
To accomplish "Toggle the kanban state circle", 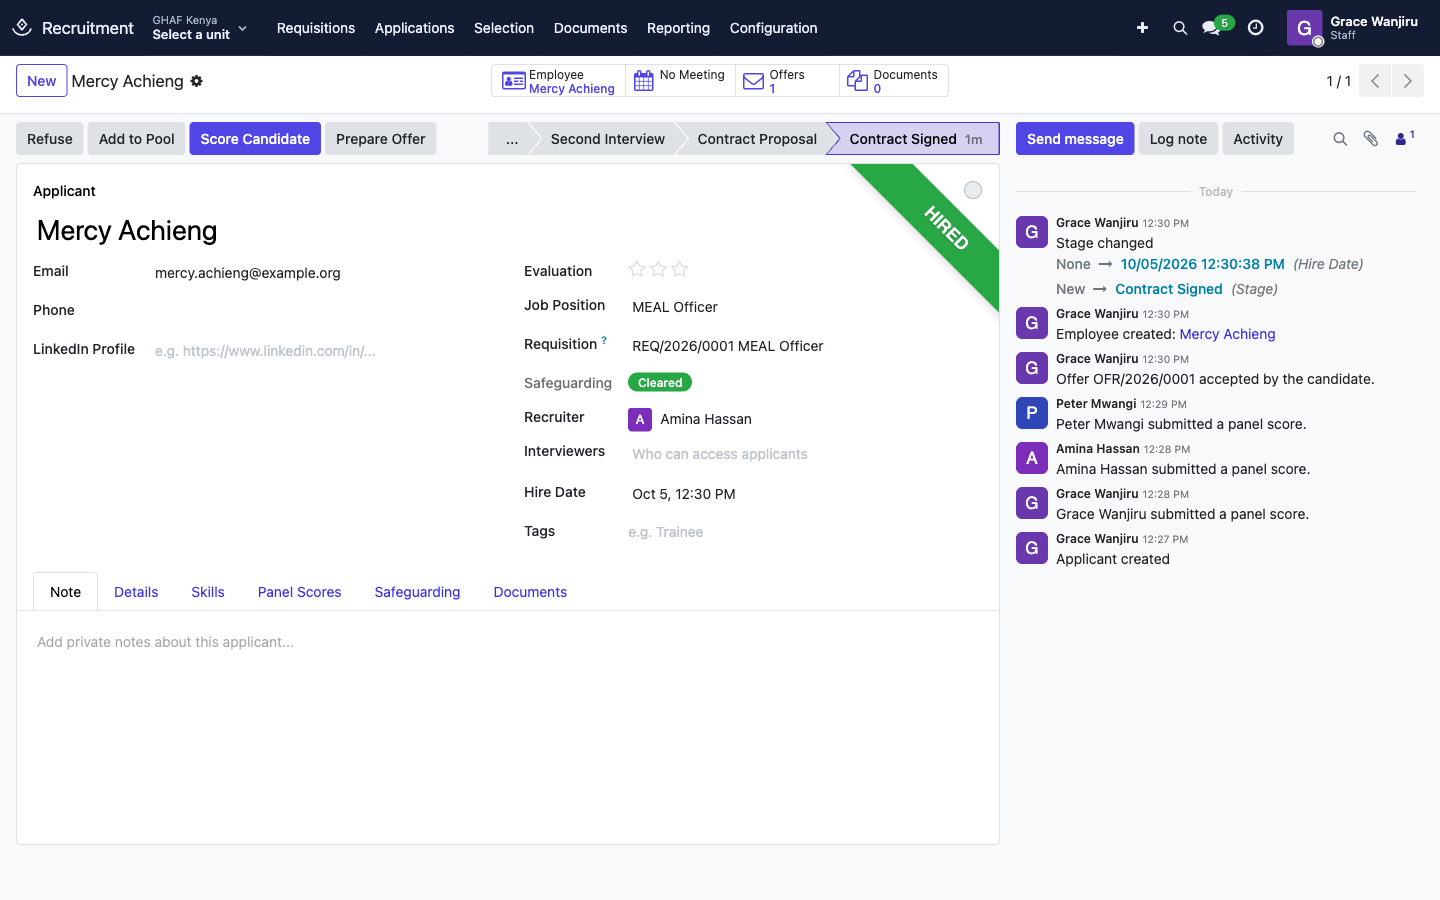I will click(973, 190).
